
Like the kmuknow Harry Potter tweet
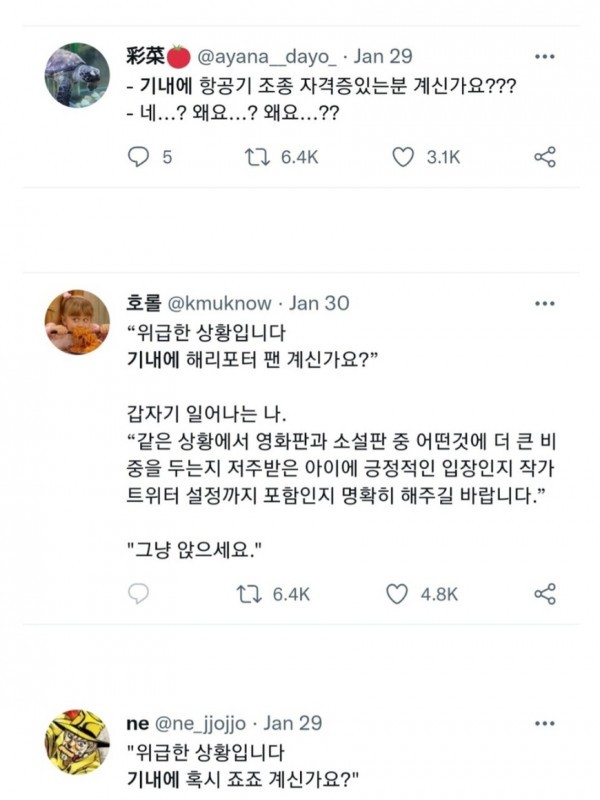click(399, 594)
